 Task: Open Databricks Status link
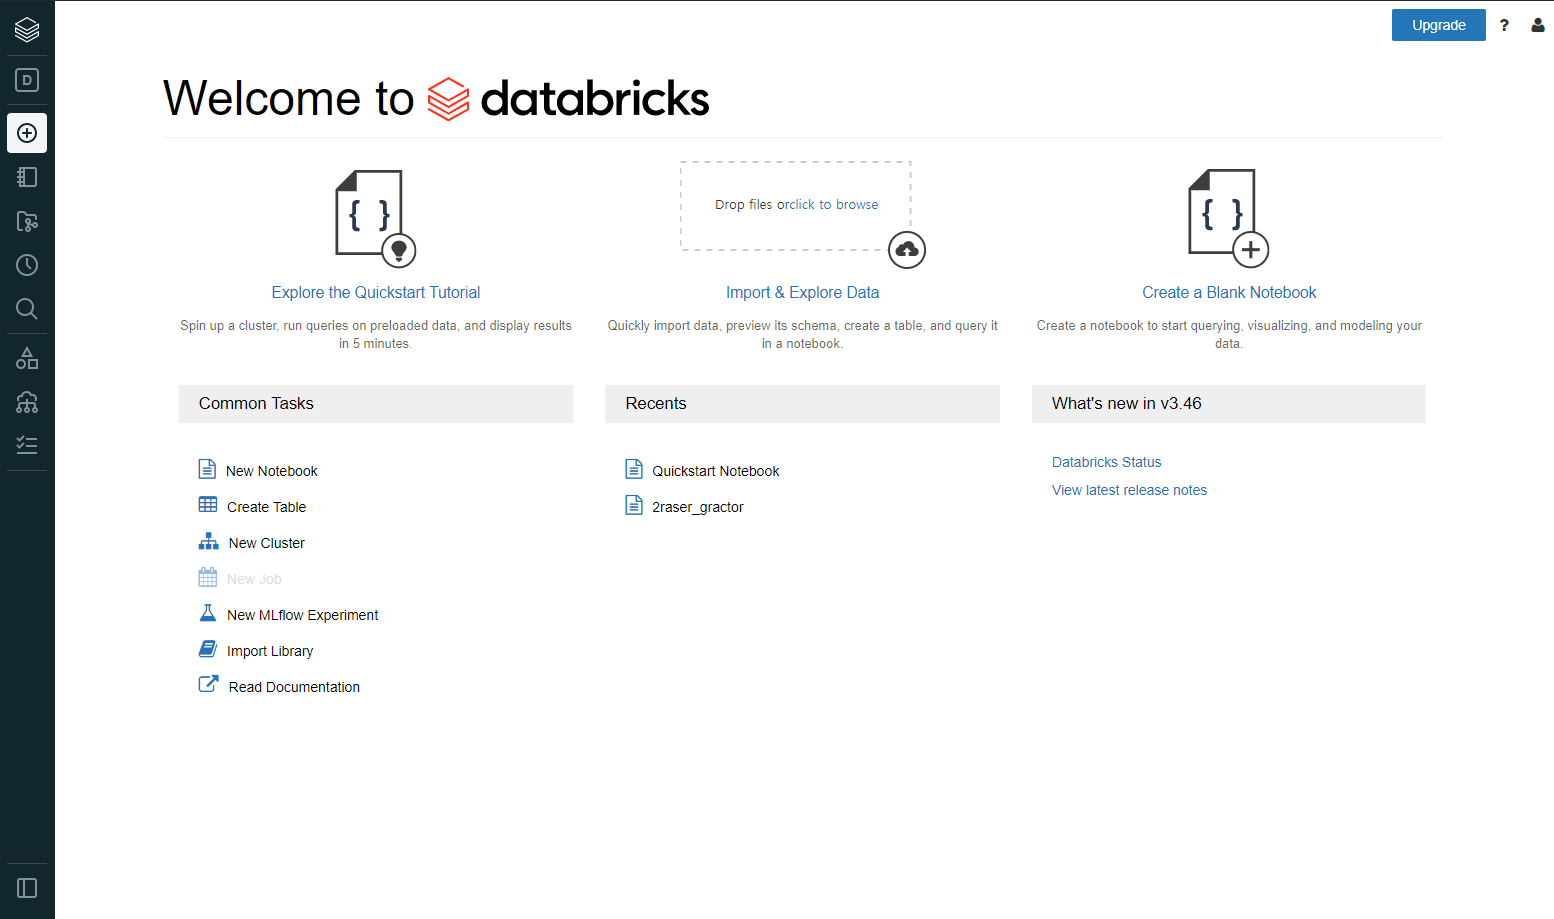coord(1106,462)
